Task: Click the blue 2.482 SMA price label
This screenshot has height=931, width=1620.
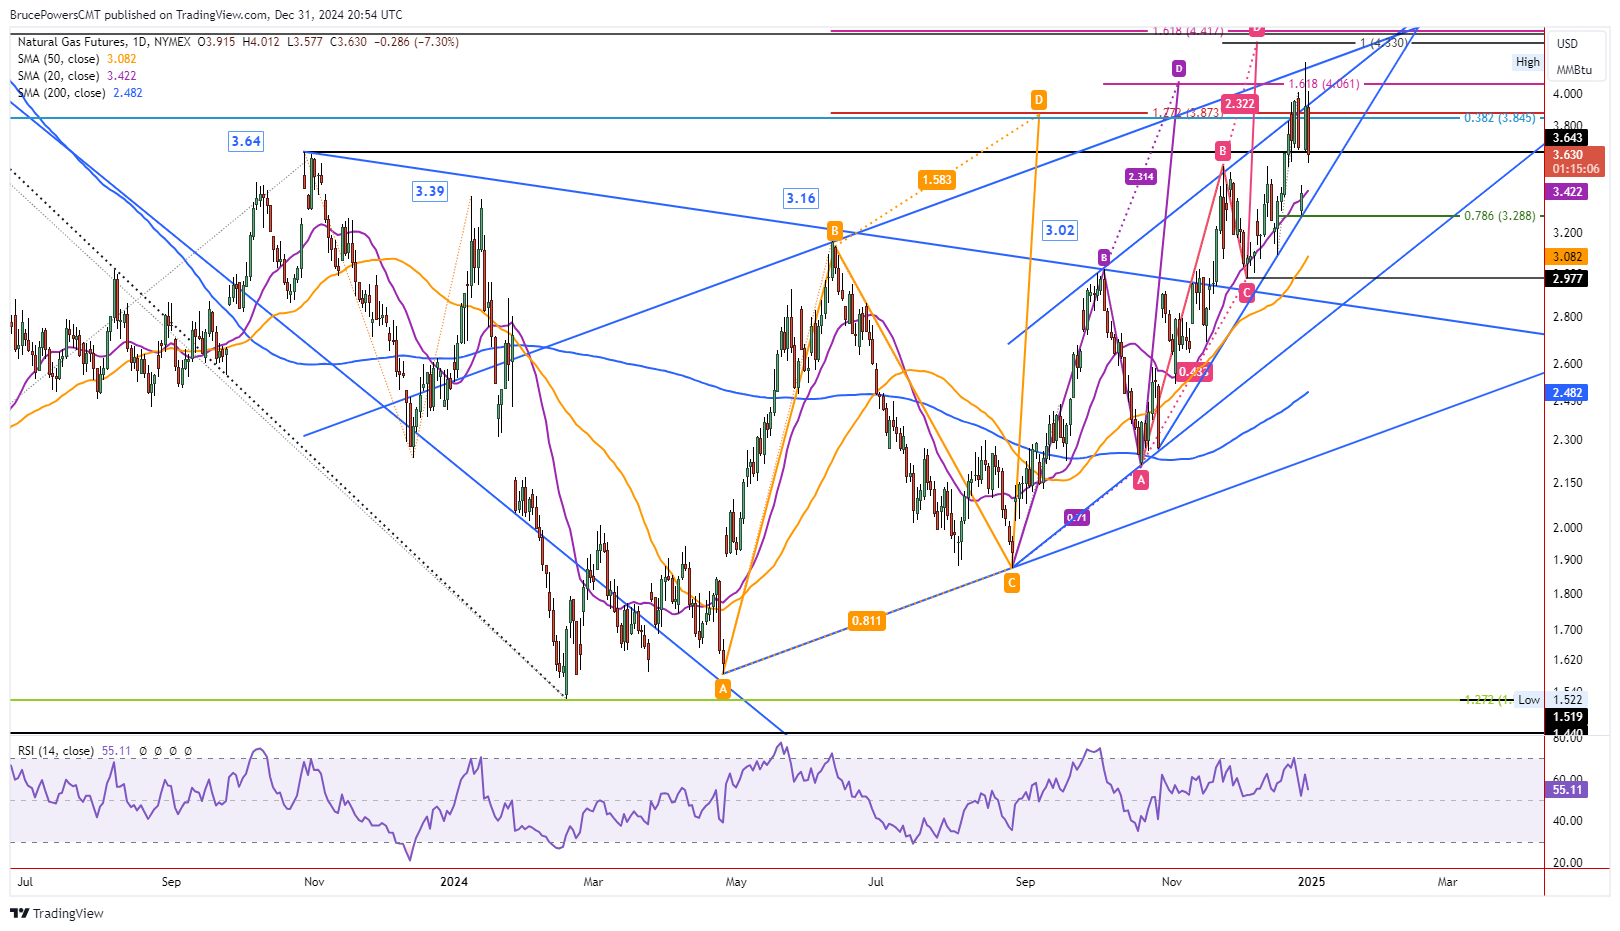Action: pos(1567,393)
